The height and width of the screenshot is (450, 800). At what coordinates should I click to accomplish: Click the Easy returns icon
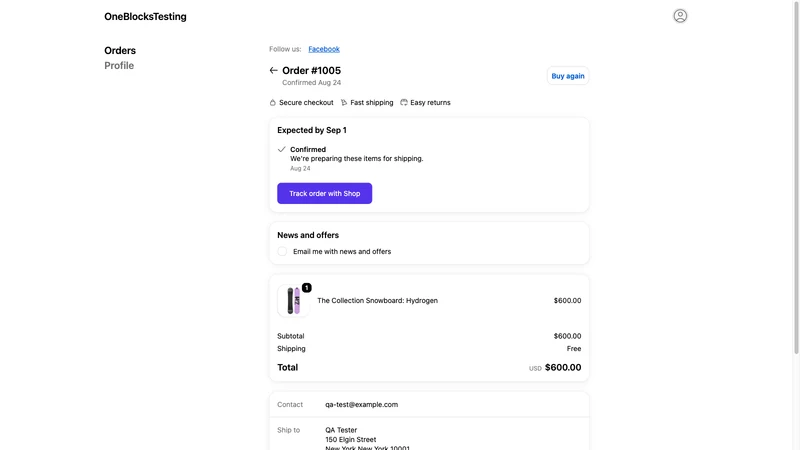point(404,103)
